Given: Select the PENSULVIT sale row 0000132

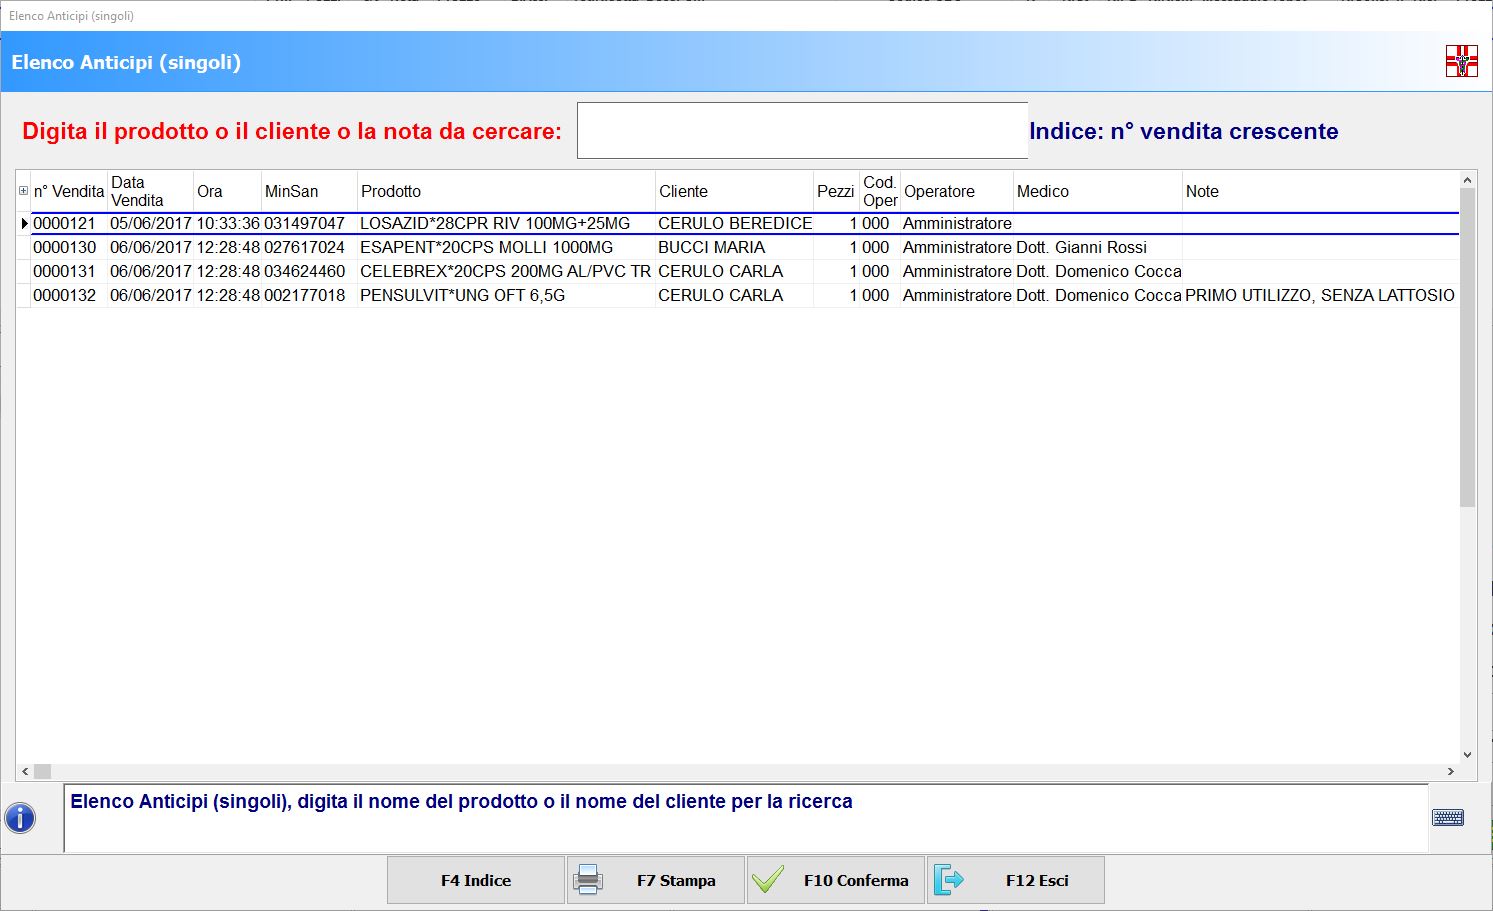Looking at the screenshot, I should click(462, 295).
